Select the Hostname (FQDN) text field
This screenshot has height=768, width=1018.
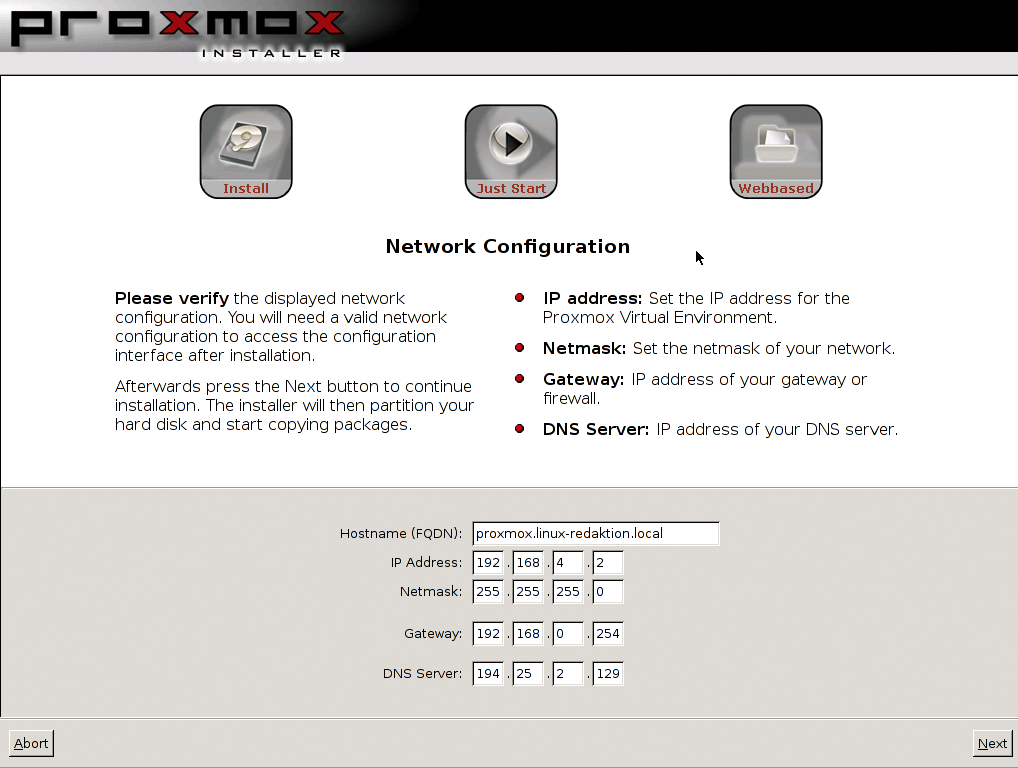click(595, 533)
